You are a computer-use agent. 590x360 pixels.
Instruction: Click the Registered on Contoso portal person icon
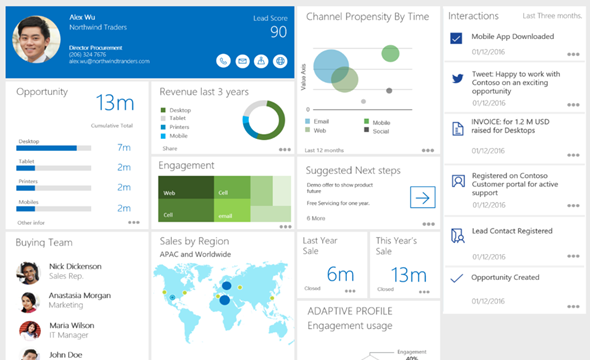[458, 181]
